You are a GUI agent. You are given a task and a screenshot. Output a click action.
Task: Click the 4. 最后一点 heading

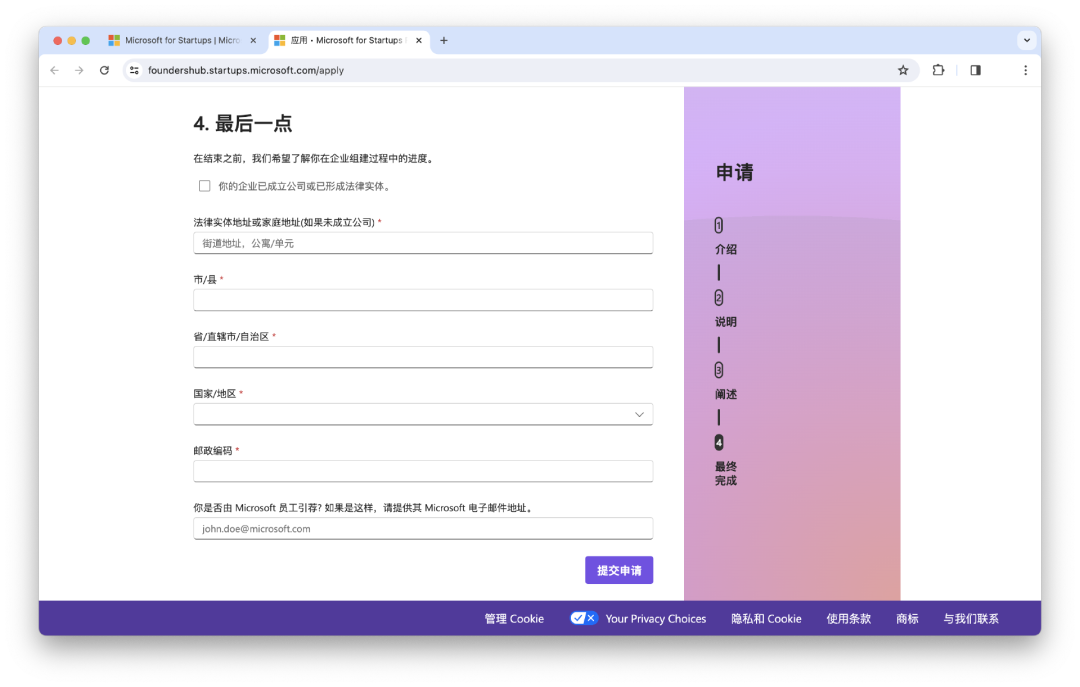pyautogui.click(x=242, y=124)
